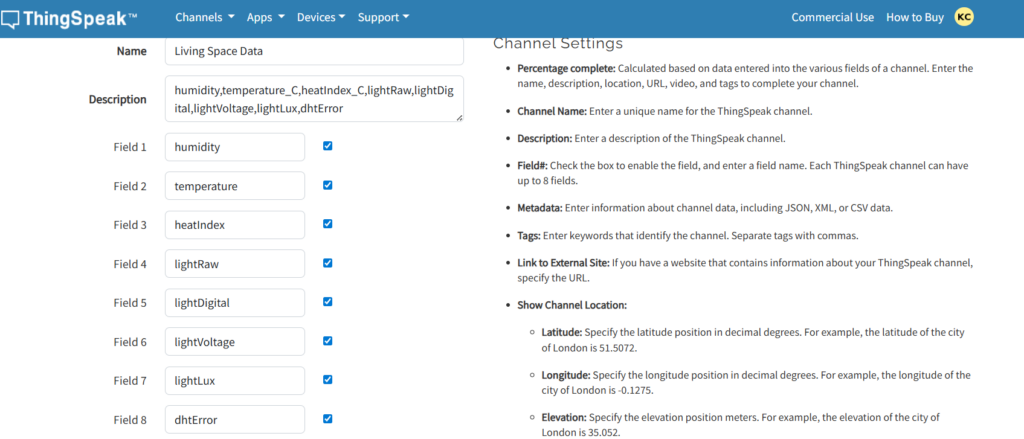Uncheck the Field 5 lightDigital checkbox
1024x439 pixels.
(x=328, y=302)
